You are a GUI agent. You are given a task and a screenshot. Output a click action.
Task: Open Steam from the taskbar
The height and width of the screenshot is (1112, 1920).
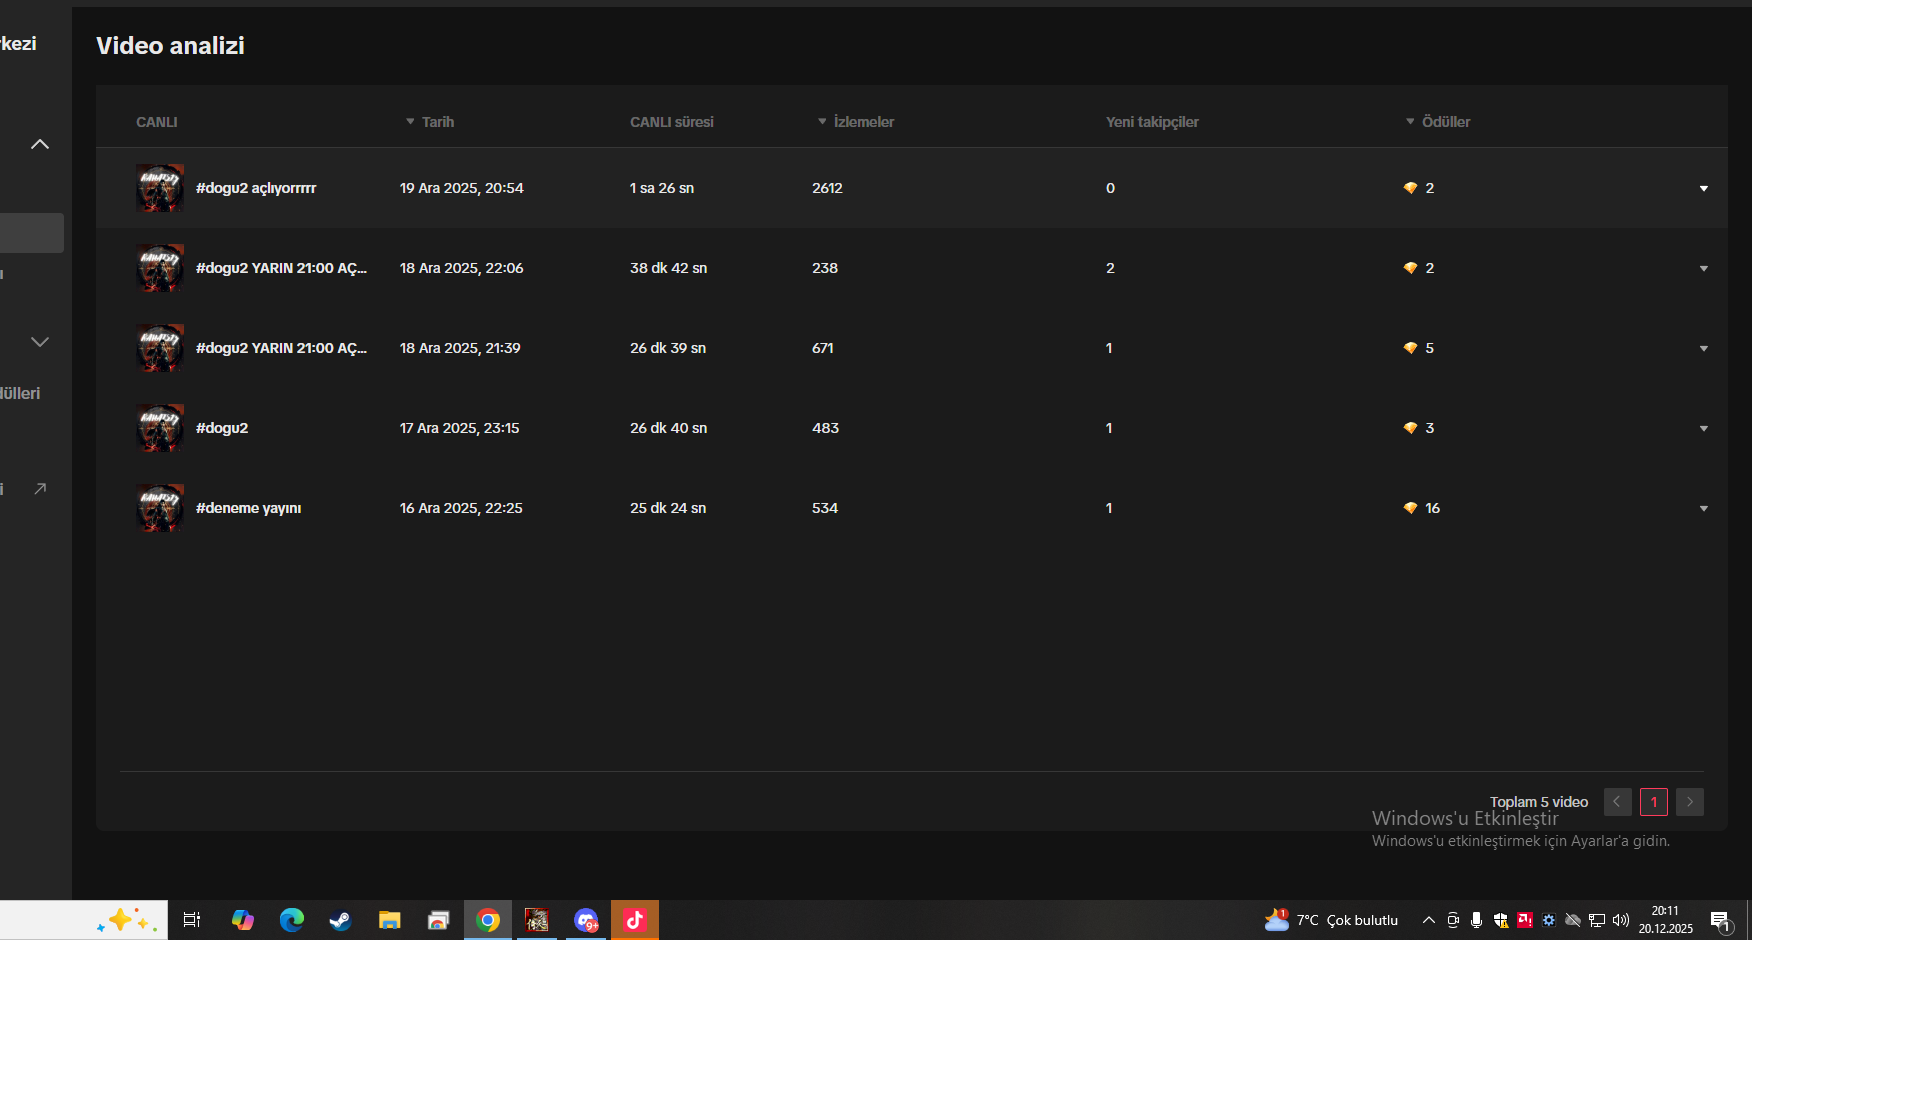point(340,920)
